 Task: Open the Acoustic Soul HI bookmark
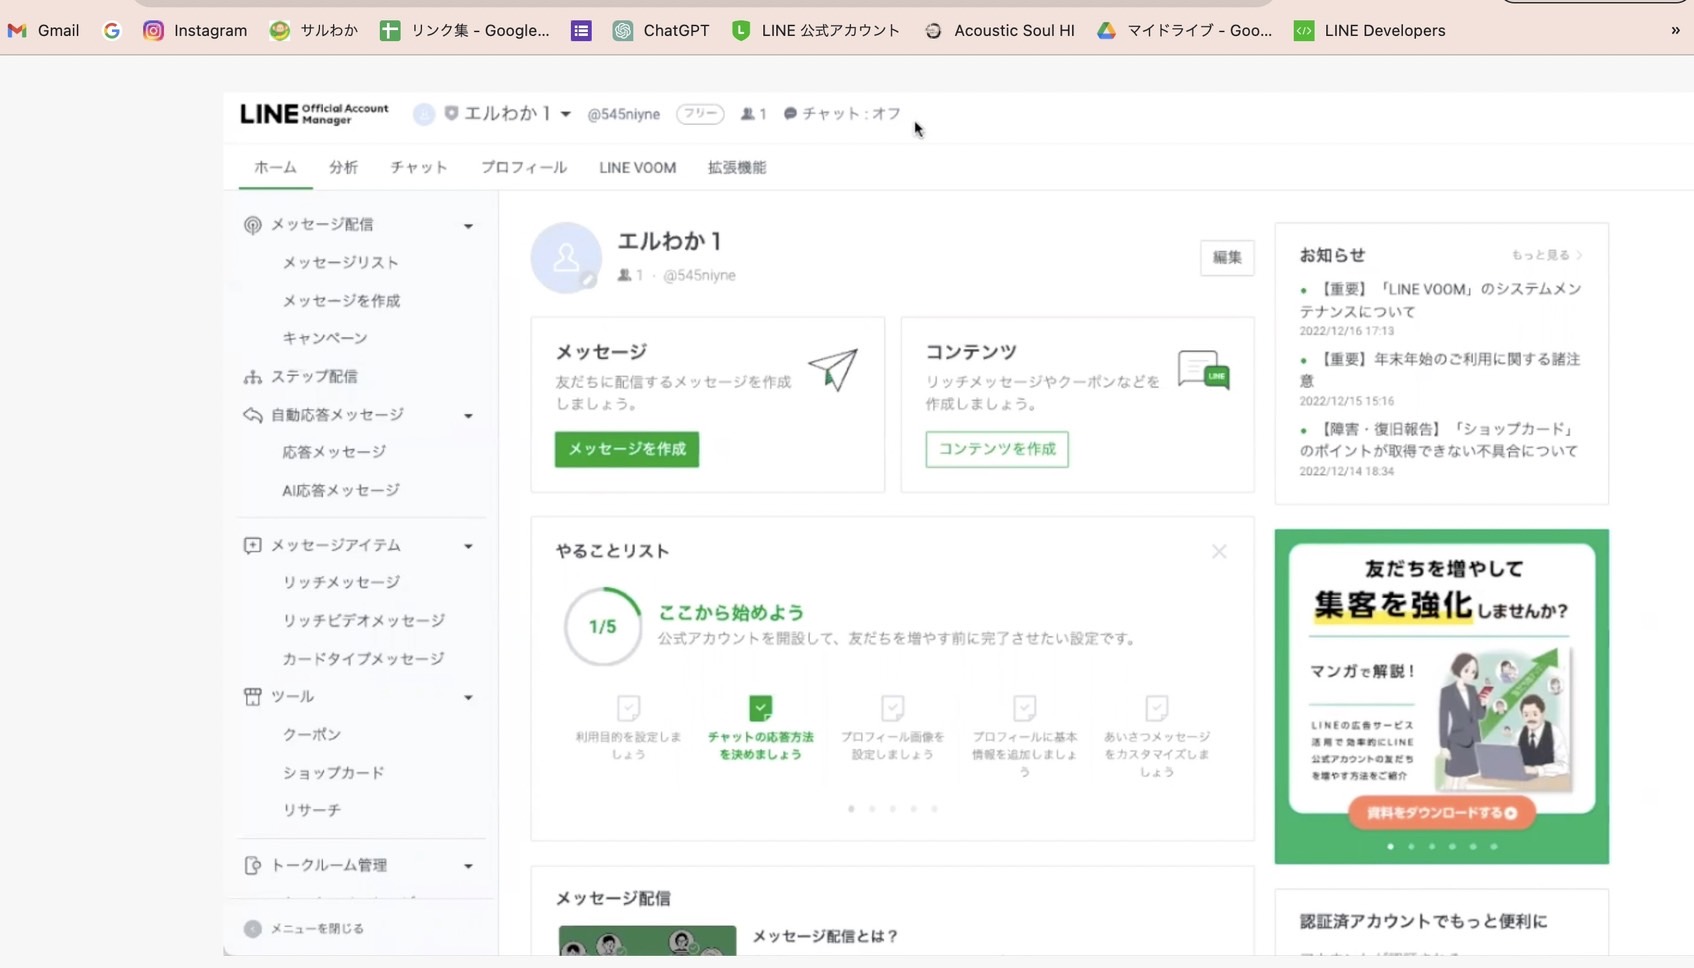click(x=999, y=30)
